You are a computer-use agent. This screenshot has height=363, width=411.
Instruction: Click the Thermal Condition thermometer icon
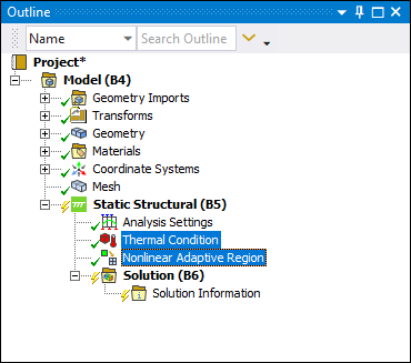coord(109,240)
